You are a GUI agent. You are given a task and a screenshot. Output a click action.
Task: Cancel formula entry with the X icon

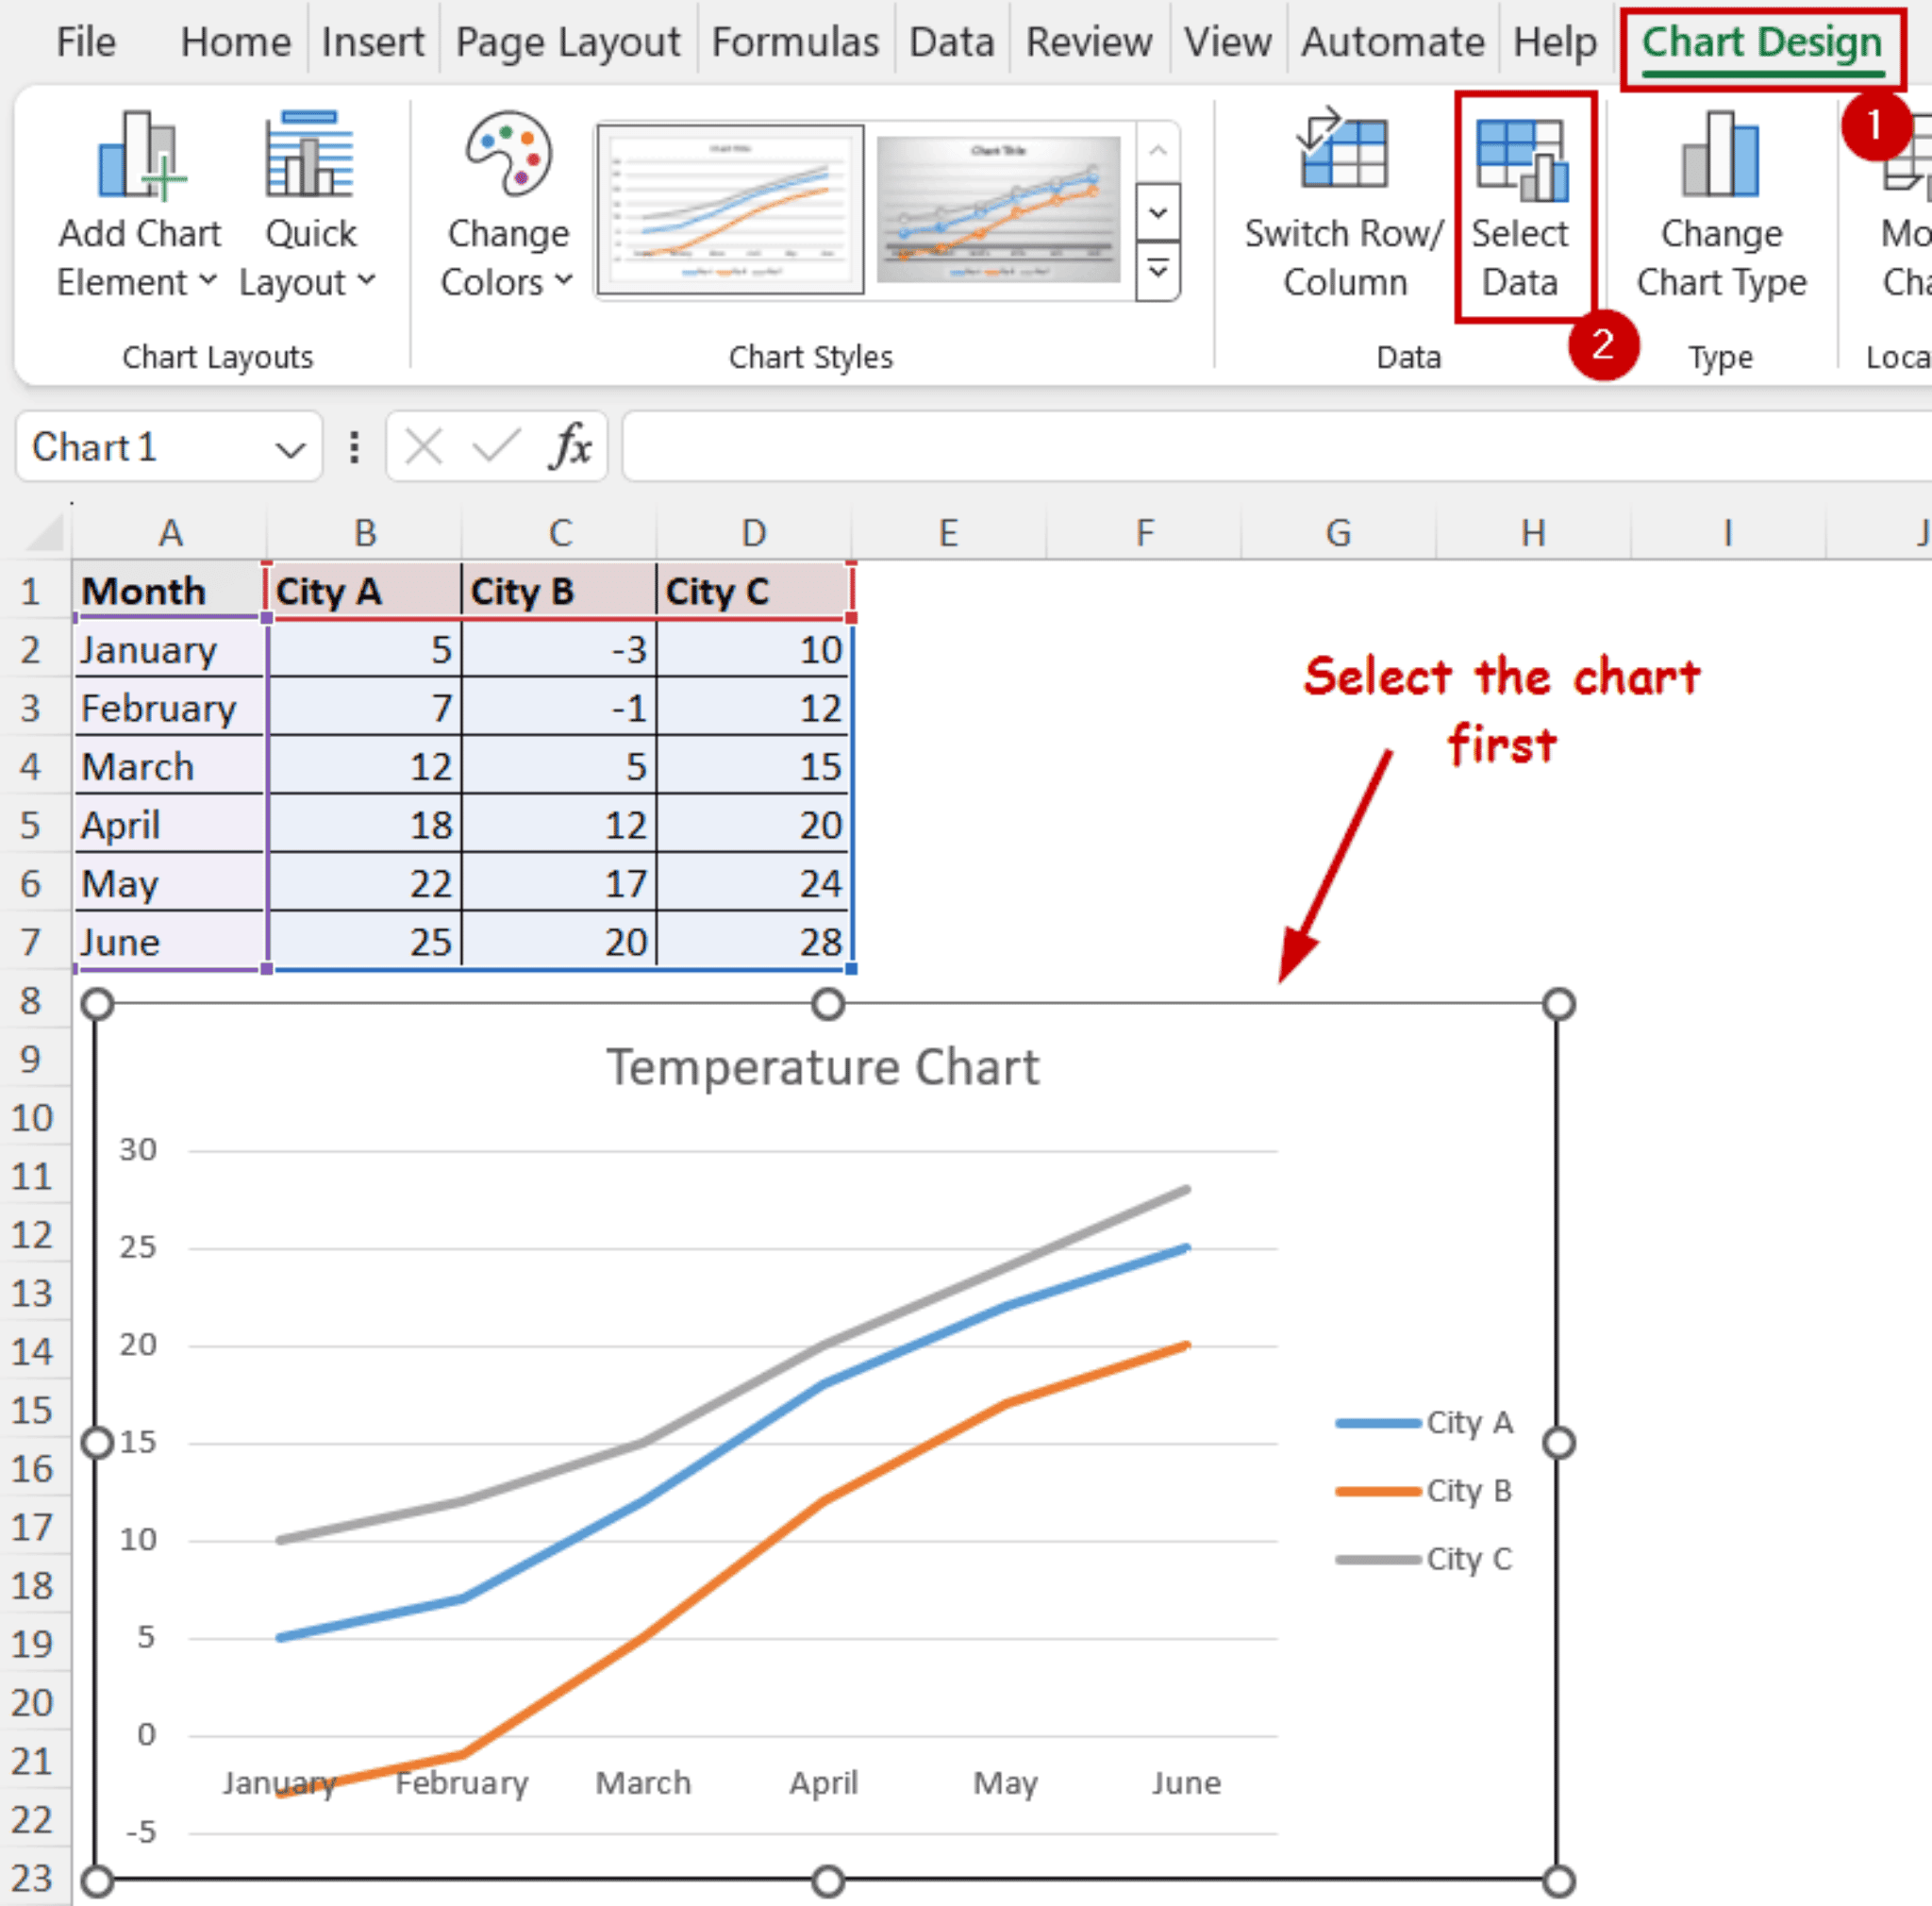pos(422,447)
